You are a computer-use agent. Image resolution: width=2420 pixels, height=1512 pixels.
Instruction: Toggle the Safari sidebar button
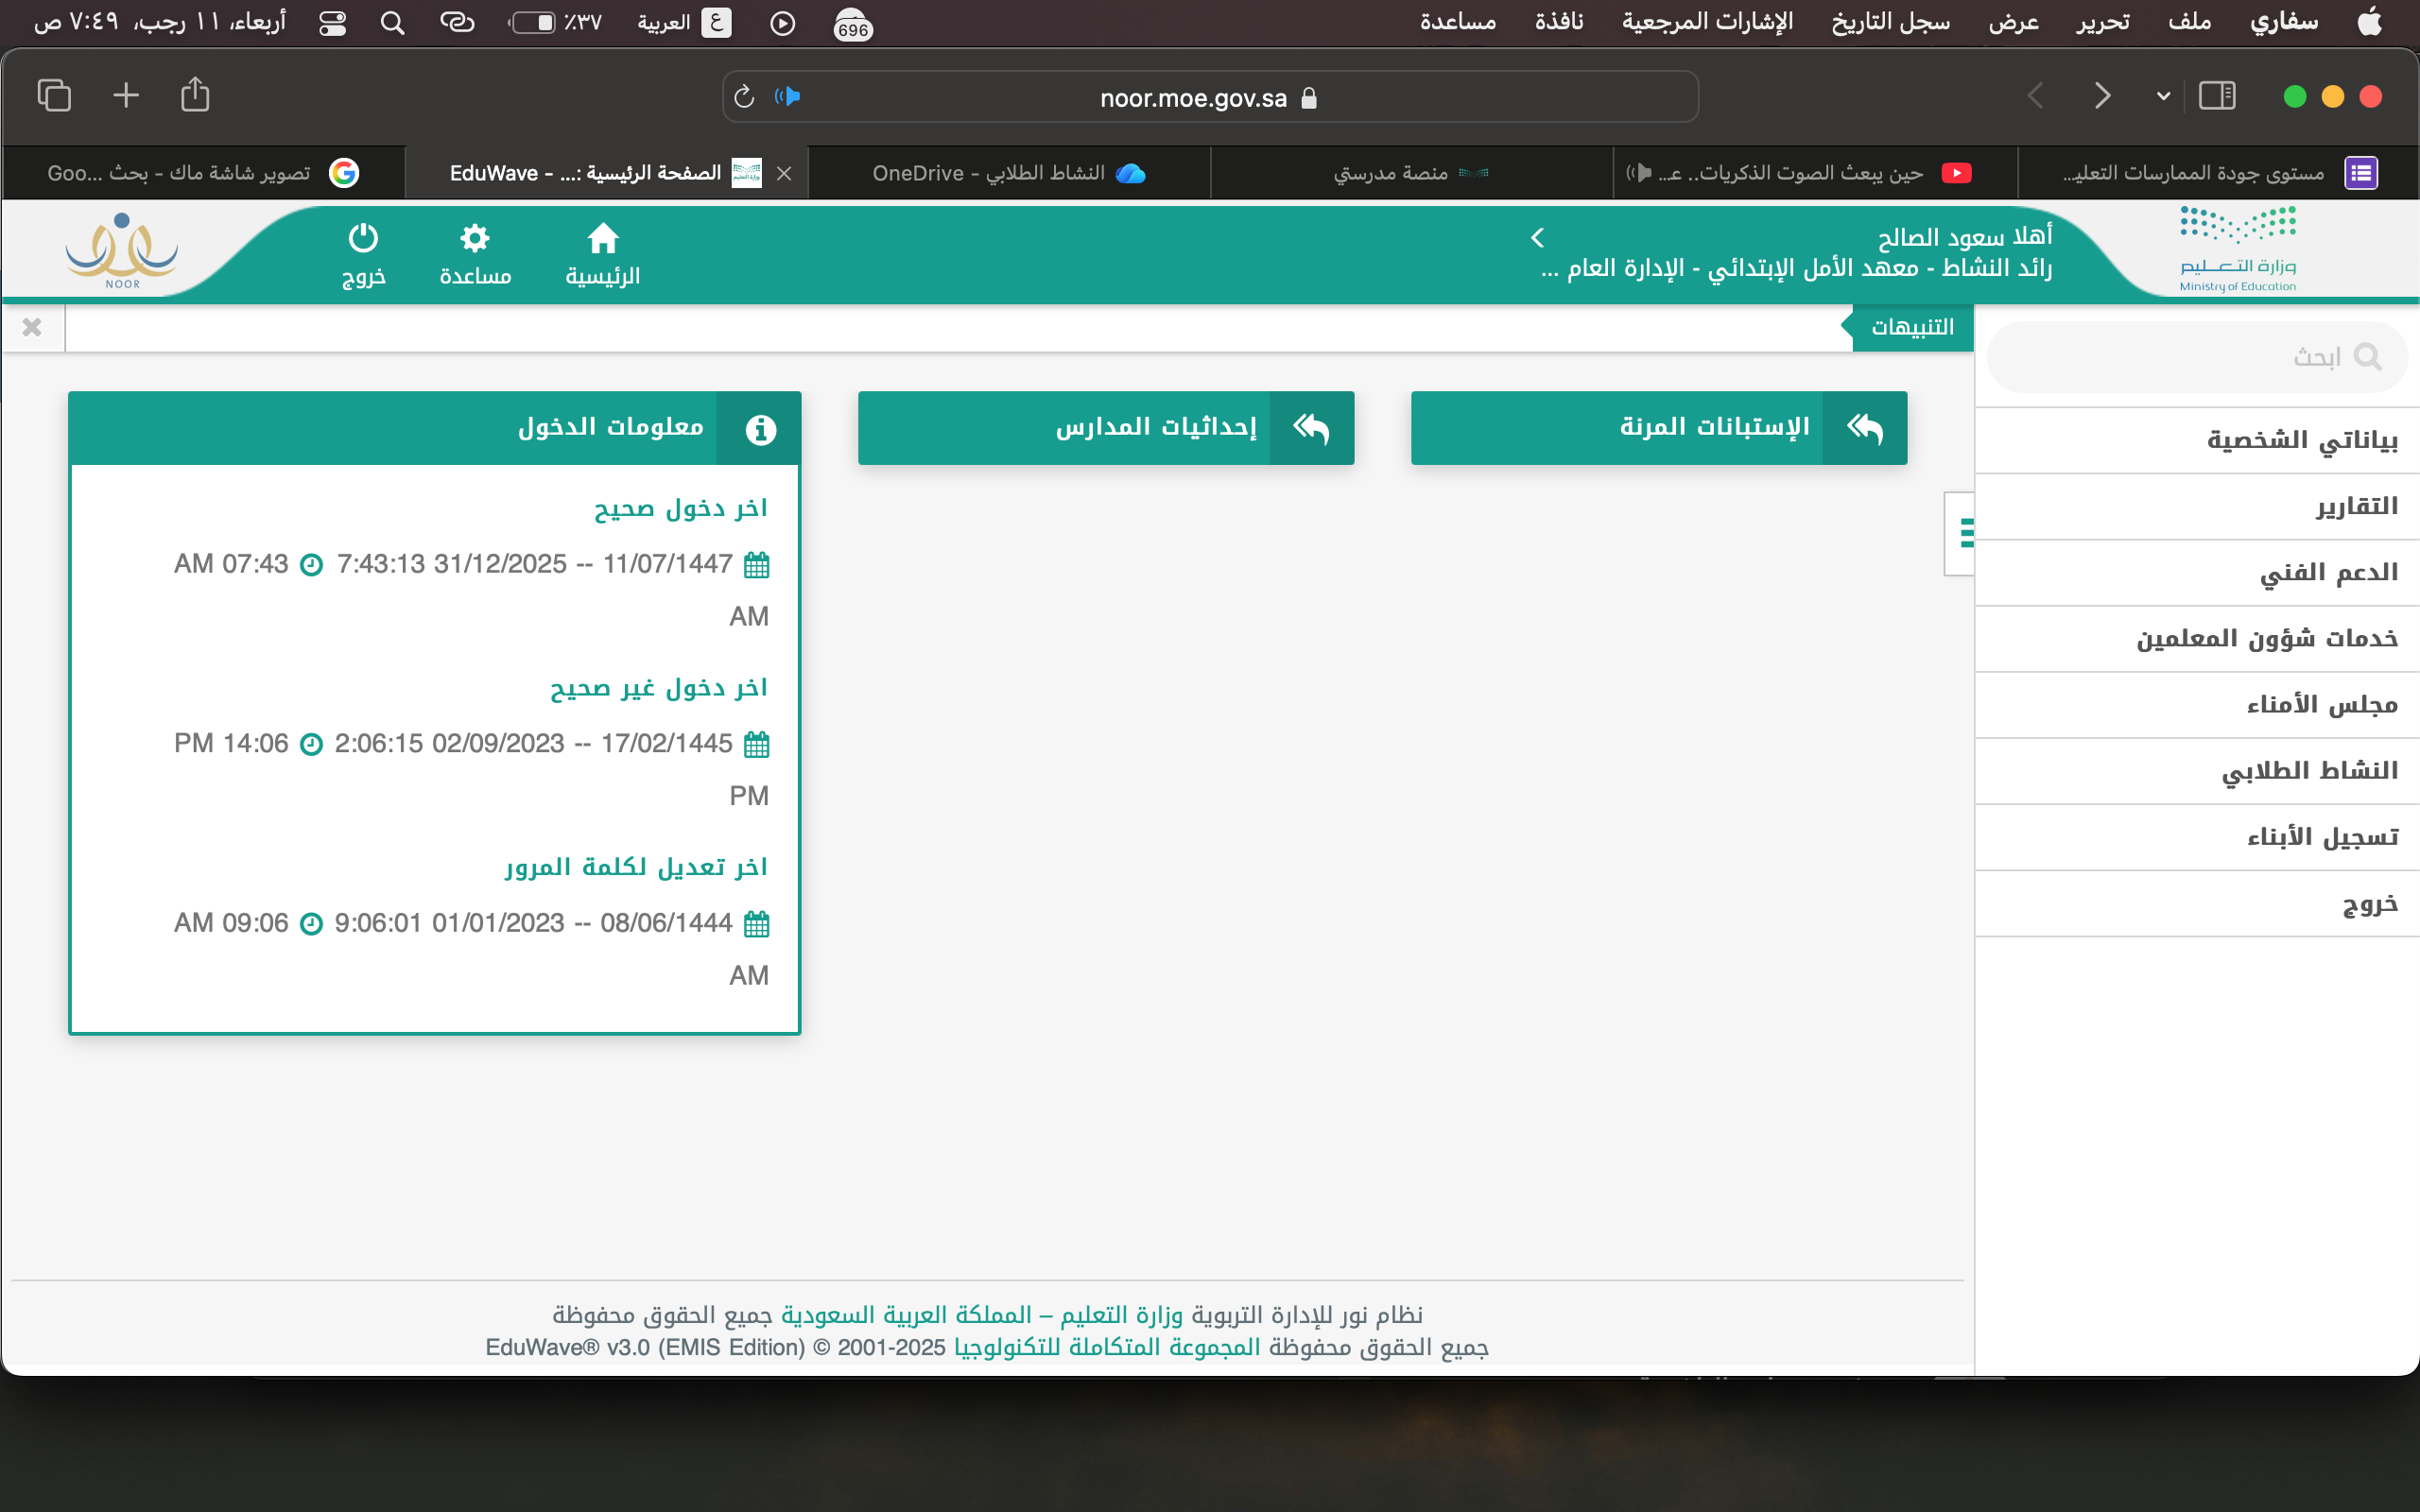(x=2216, y=96)
